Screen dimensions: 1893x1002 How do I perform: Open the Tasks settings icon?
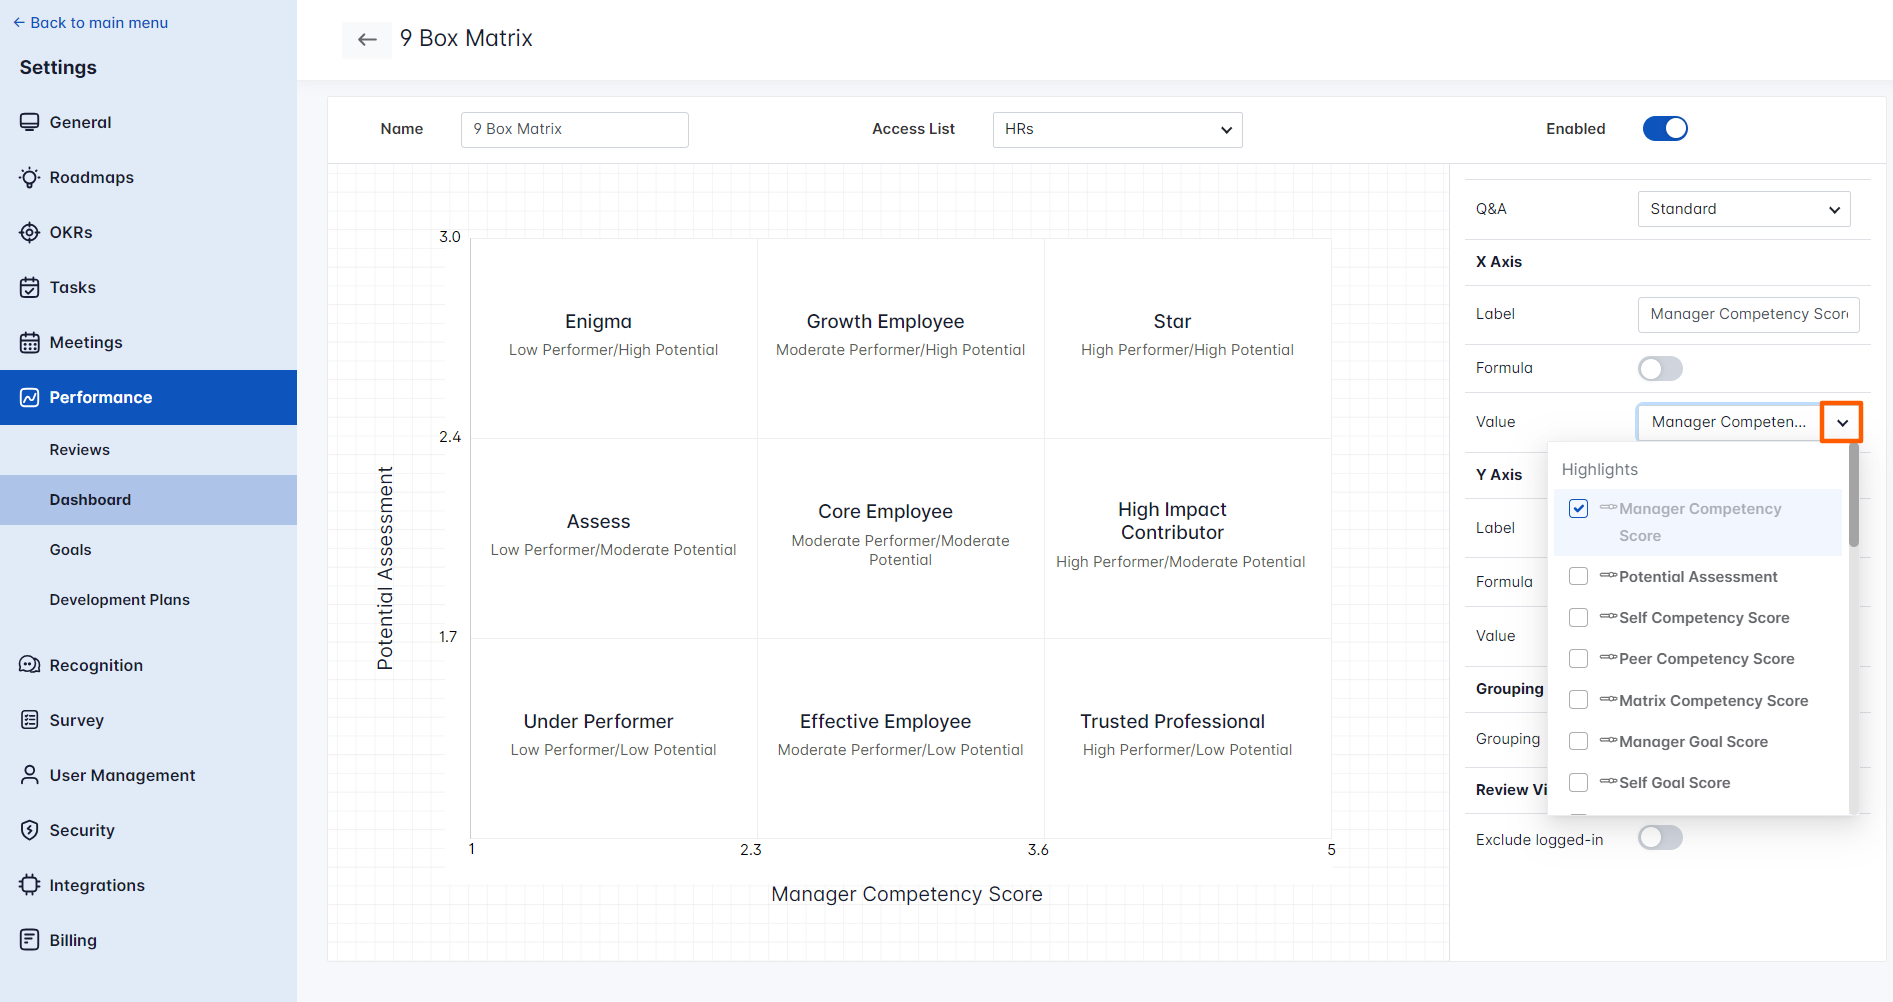(30, 287)
